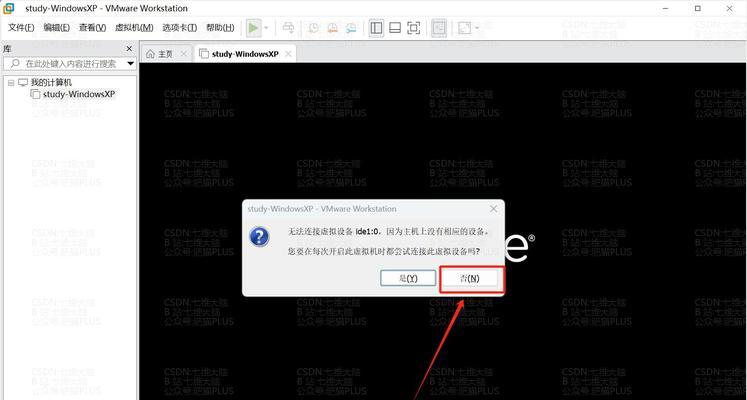Collapse the 我的计算机 tree node

[x=11, y=83]
